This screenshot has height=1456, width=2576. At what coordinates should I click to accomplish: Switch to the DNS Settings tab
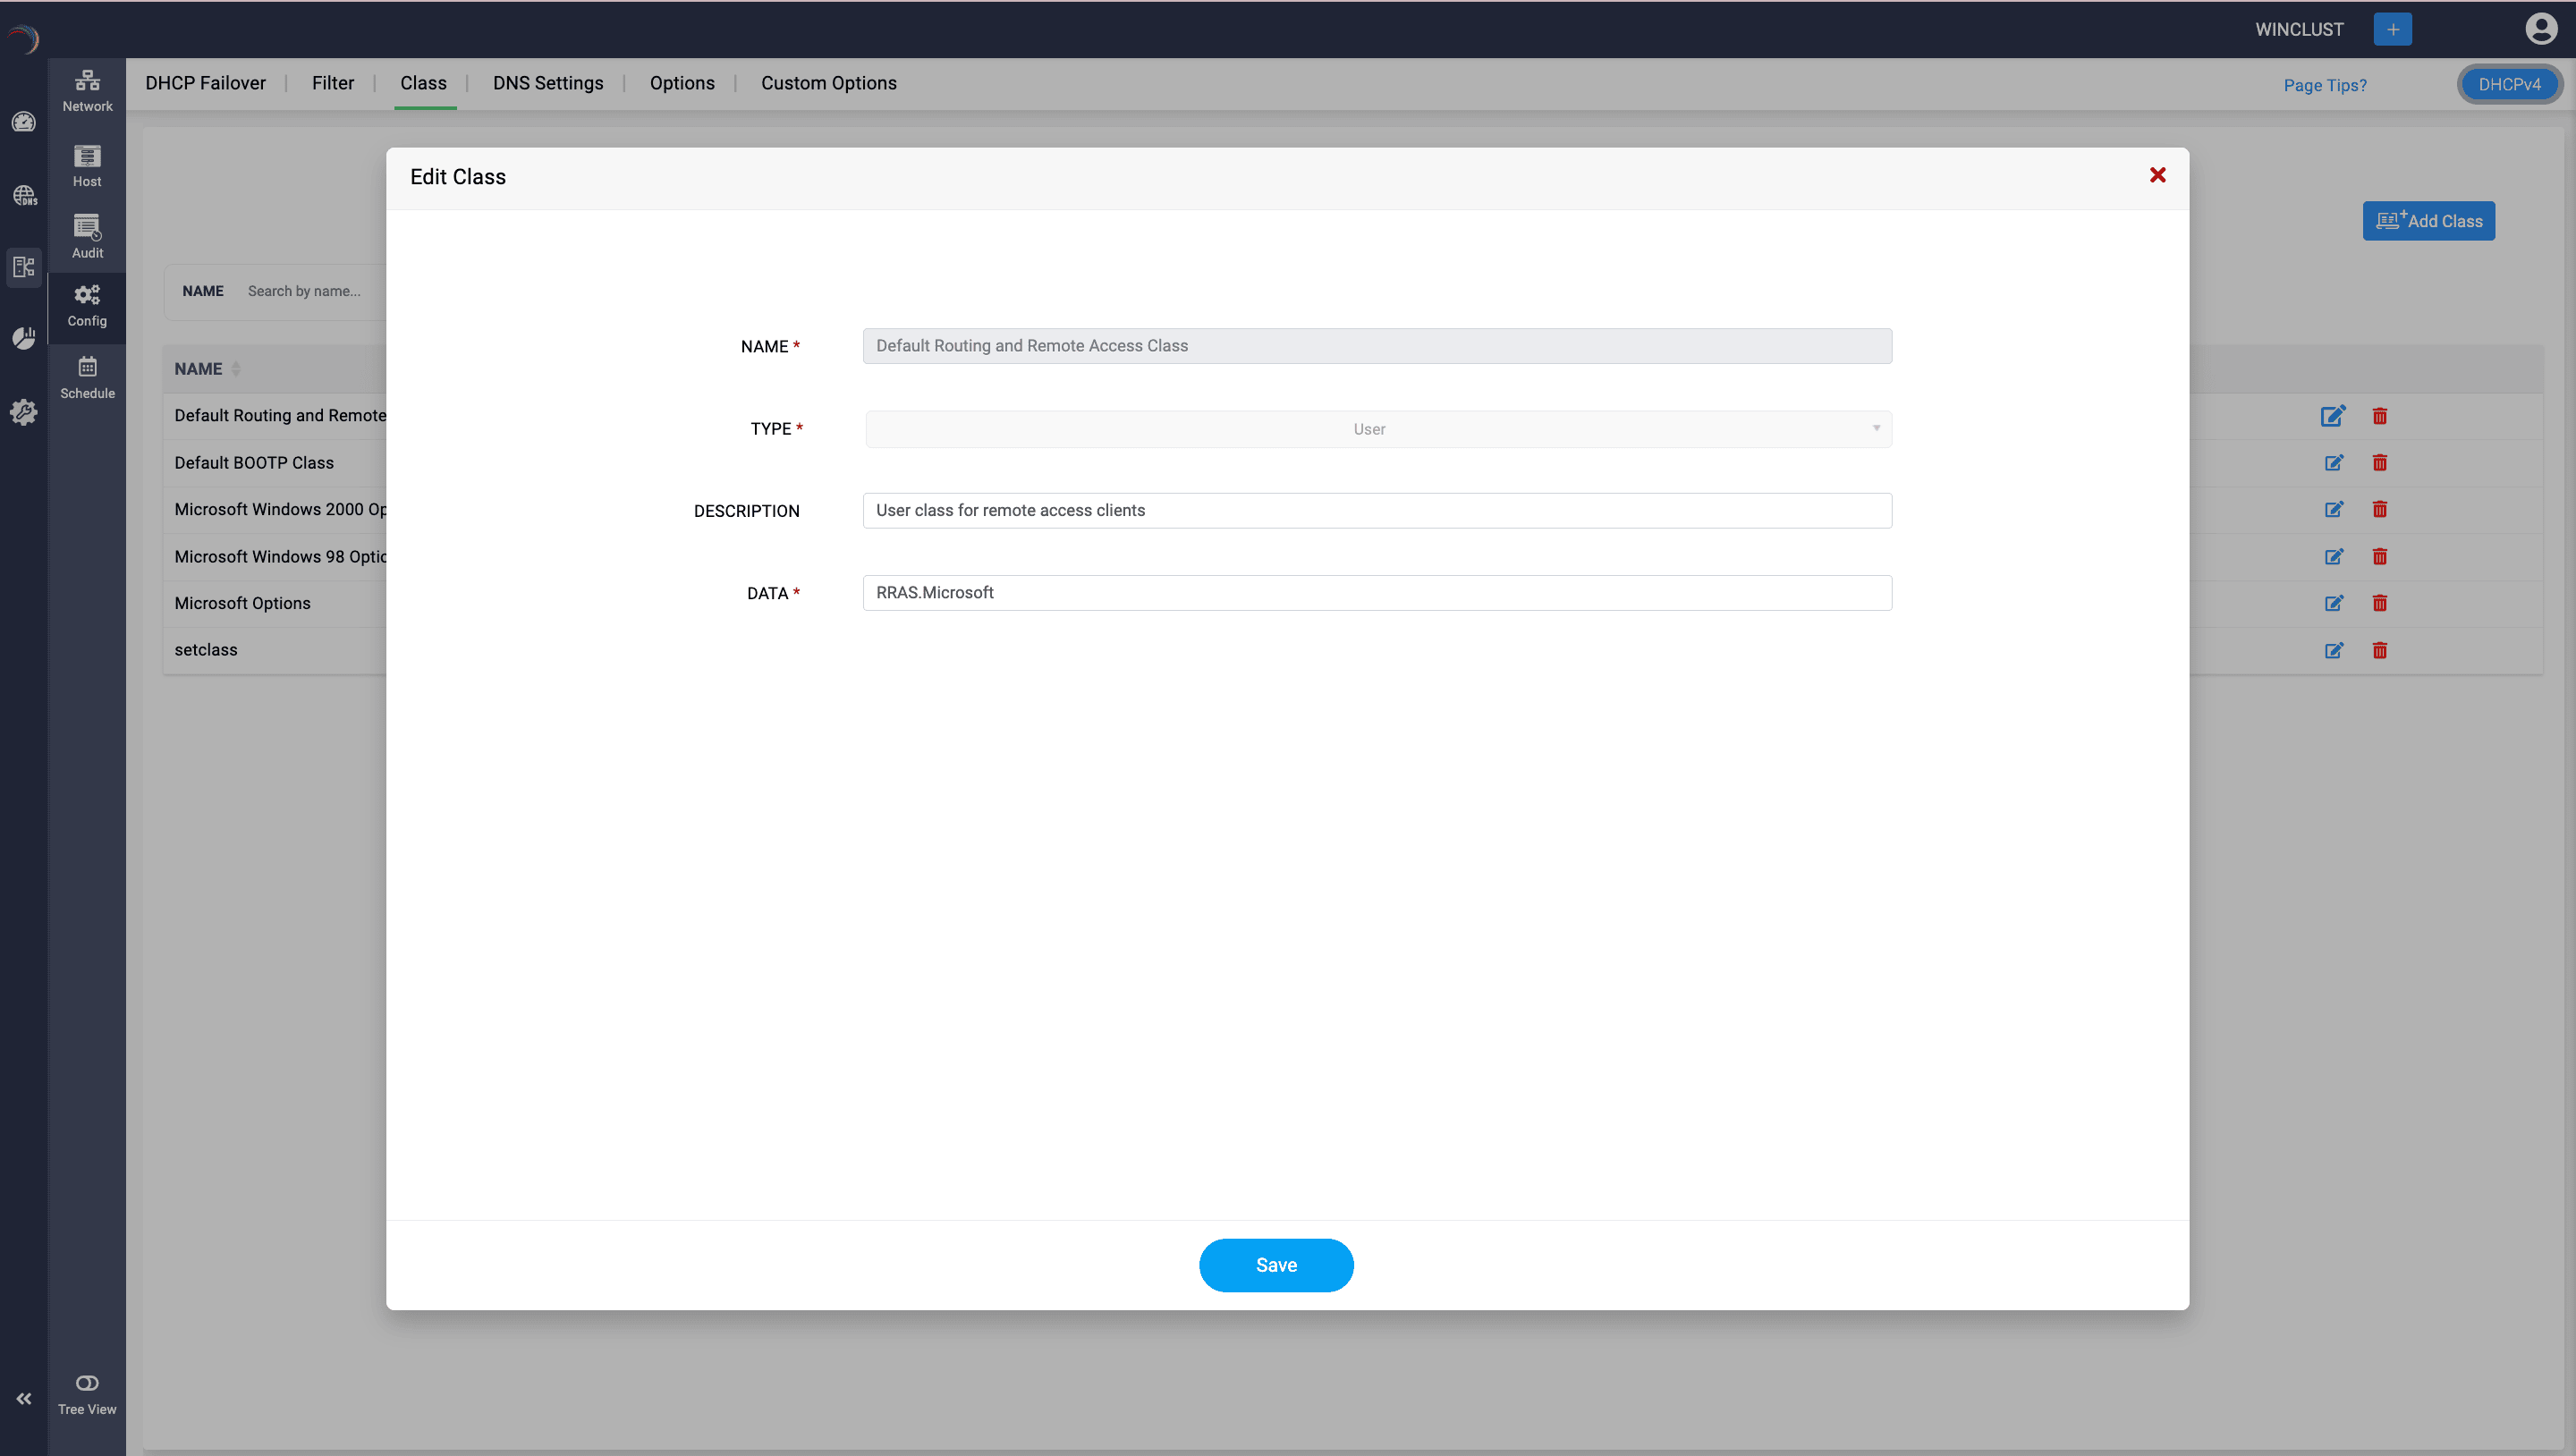tap(547, 83)
